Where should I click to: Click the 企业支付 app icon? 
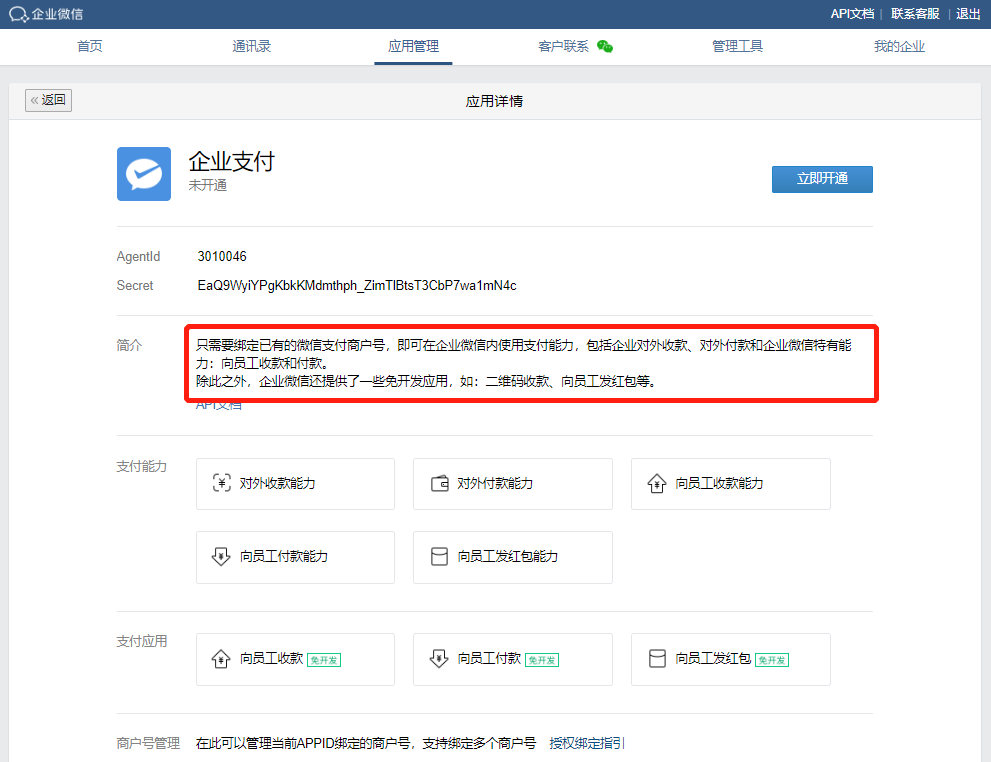pyautogui.click(x=144, y=174)
